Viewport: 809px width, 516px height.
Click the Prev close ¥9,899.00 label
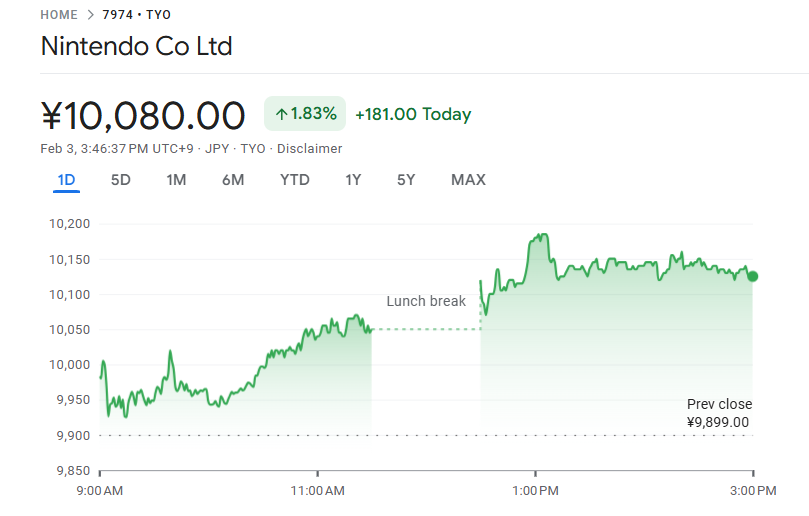coord(719,413)
